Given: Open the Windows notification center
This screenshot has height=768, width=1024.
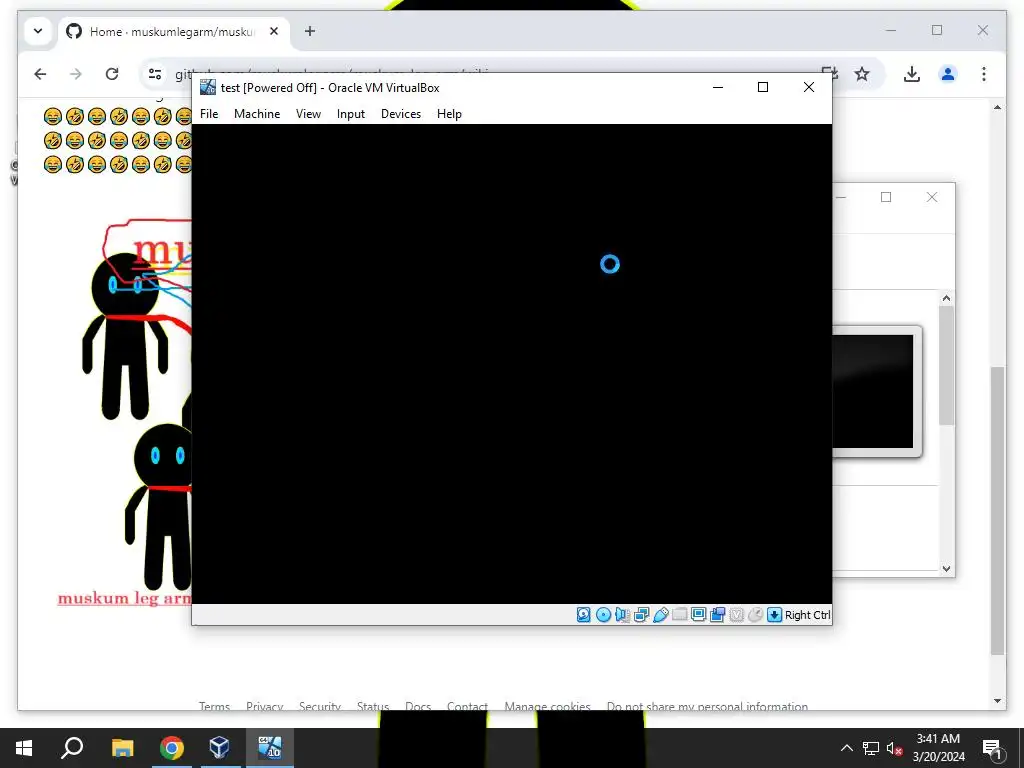Looking at the screenshot, I should coord(992,748).
